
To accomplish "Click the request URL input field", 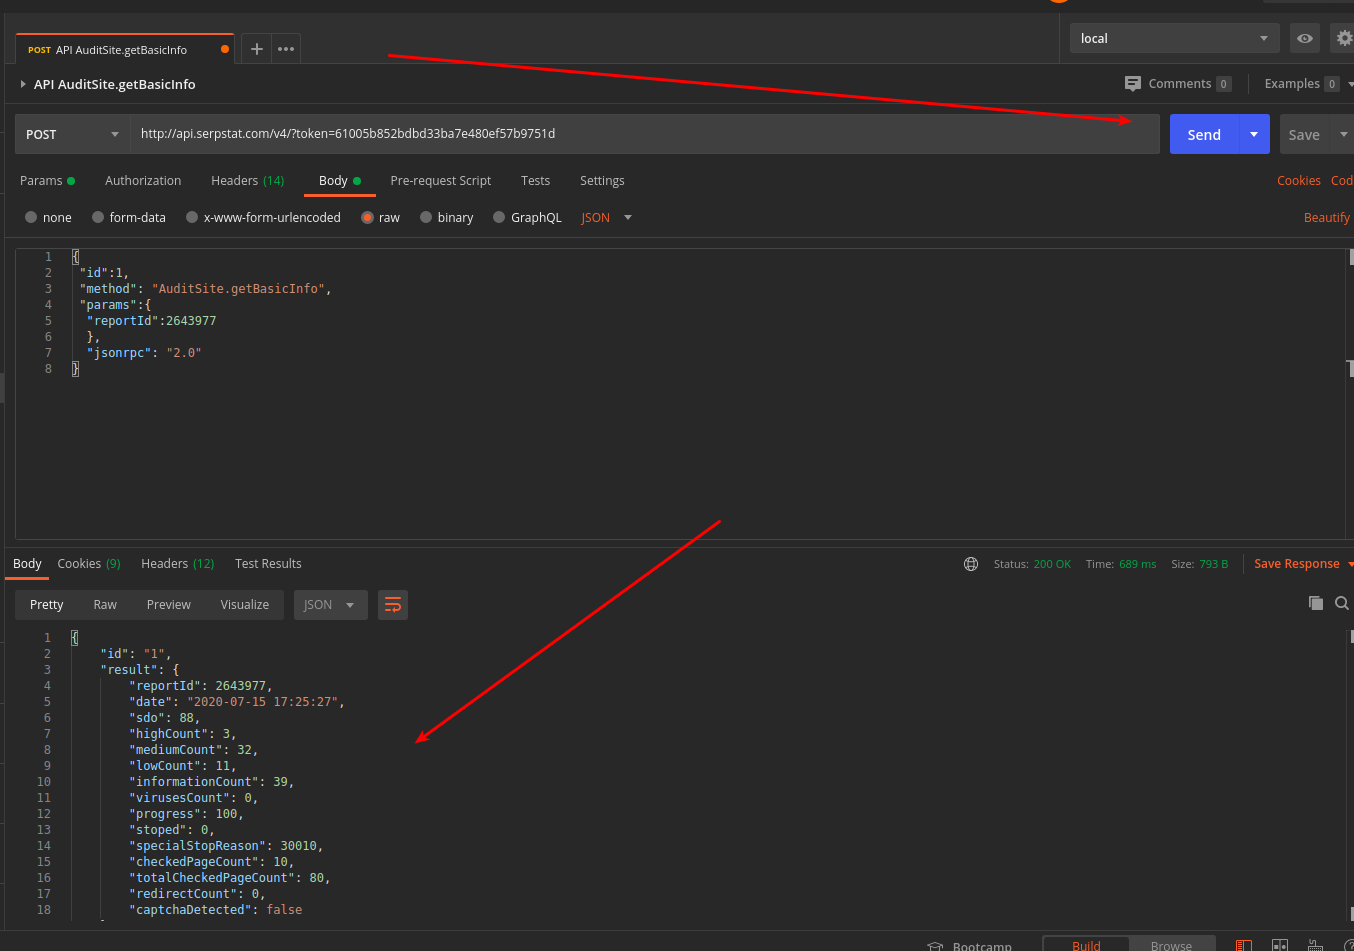I will tap(645, 134).
